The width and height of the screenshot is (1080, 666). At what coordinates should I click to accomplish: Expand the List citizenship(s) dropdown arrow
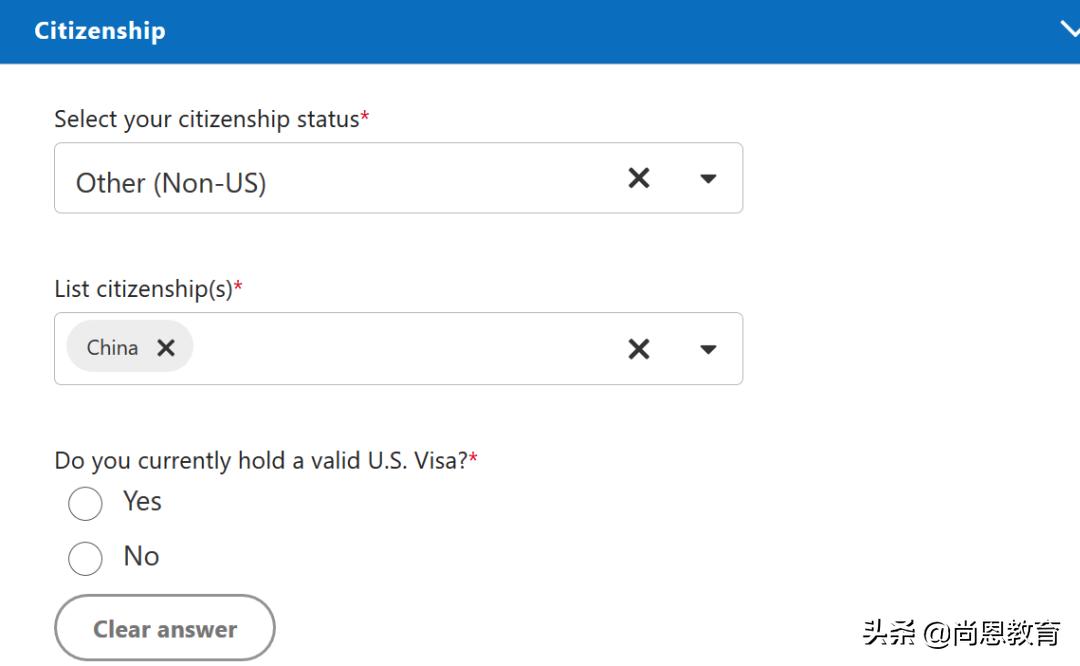coord(708,349)
